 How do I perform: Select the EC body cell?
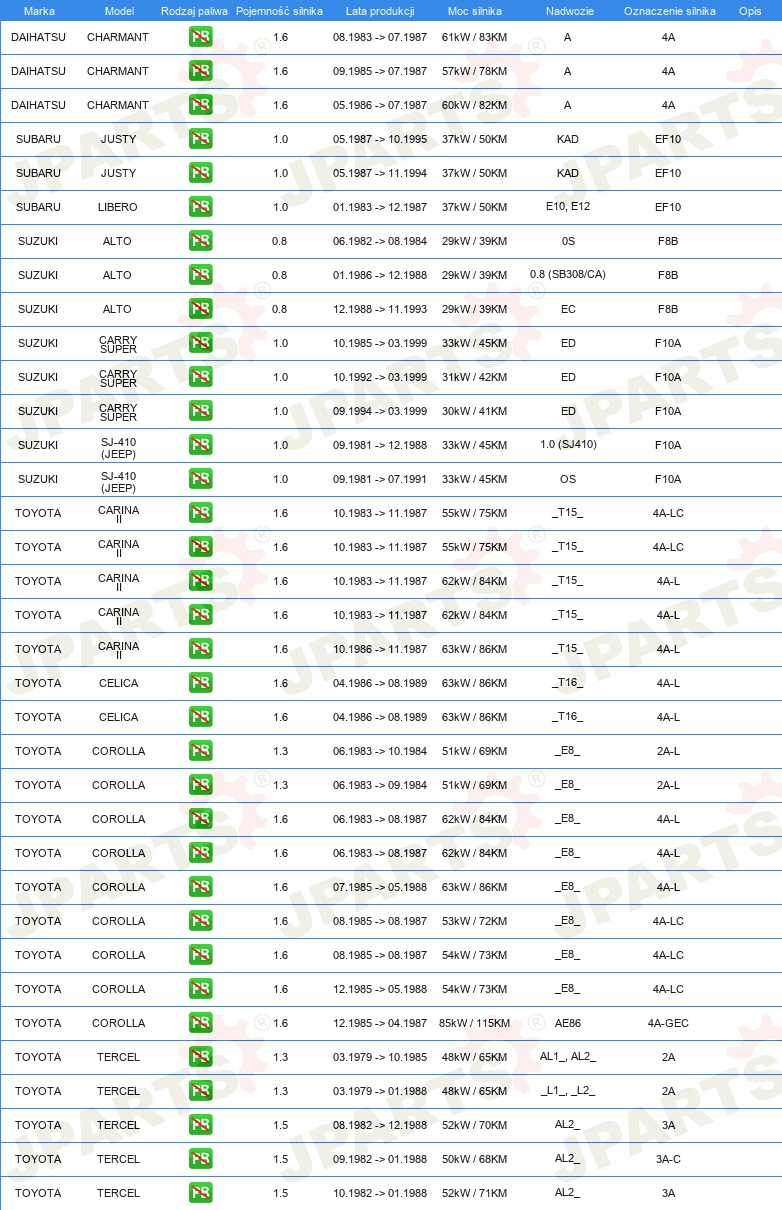point(568,309)
